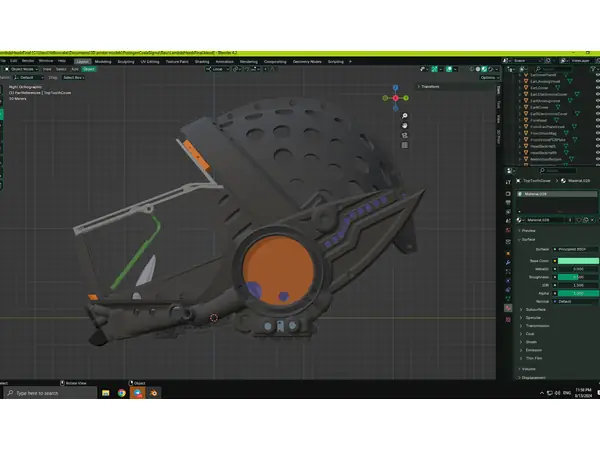Open the Scene properties tab icon

508,221
